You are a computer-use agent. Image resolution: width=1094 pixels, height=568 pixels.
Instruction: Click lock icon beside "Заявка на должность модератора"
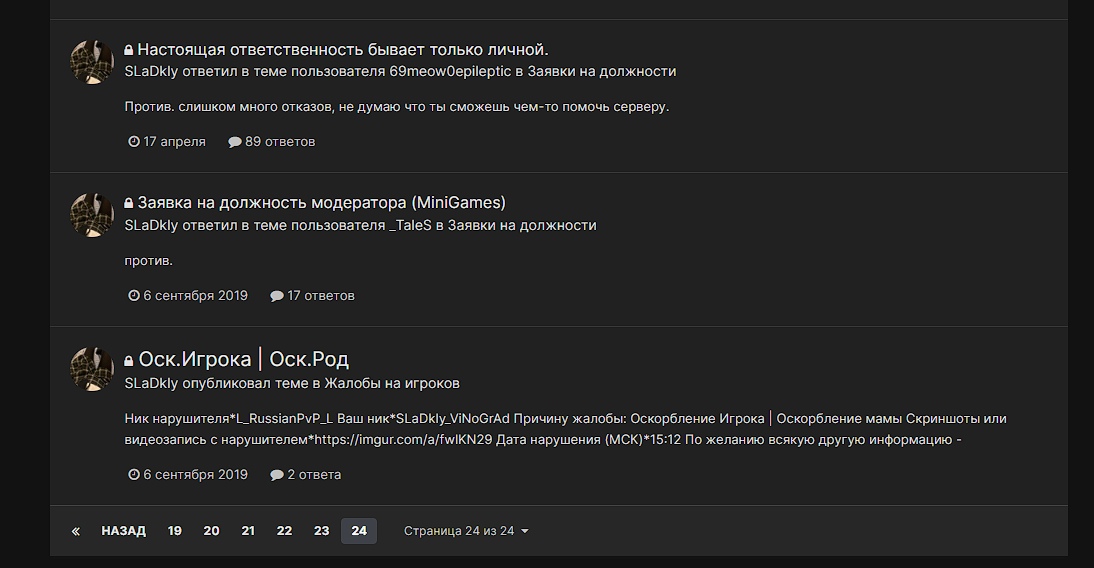[128, 203]
